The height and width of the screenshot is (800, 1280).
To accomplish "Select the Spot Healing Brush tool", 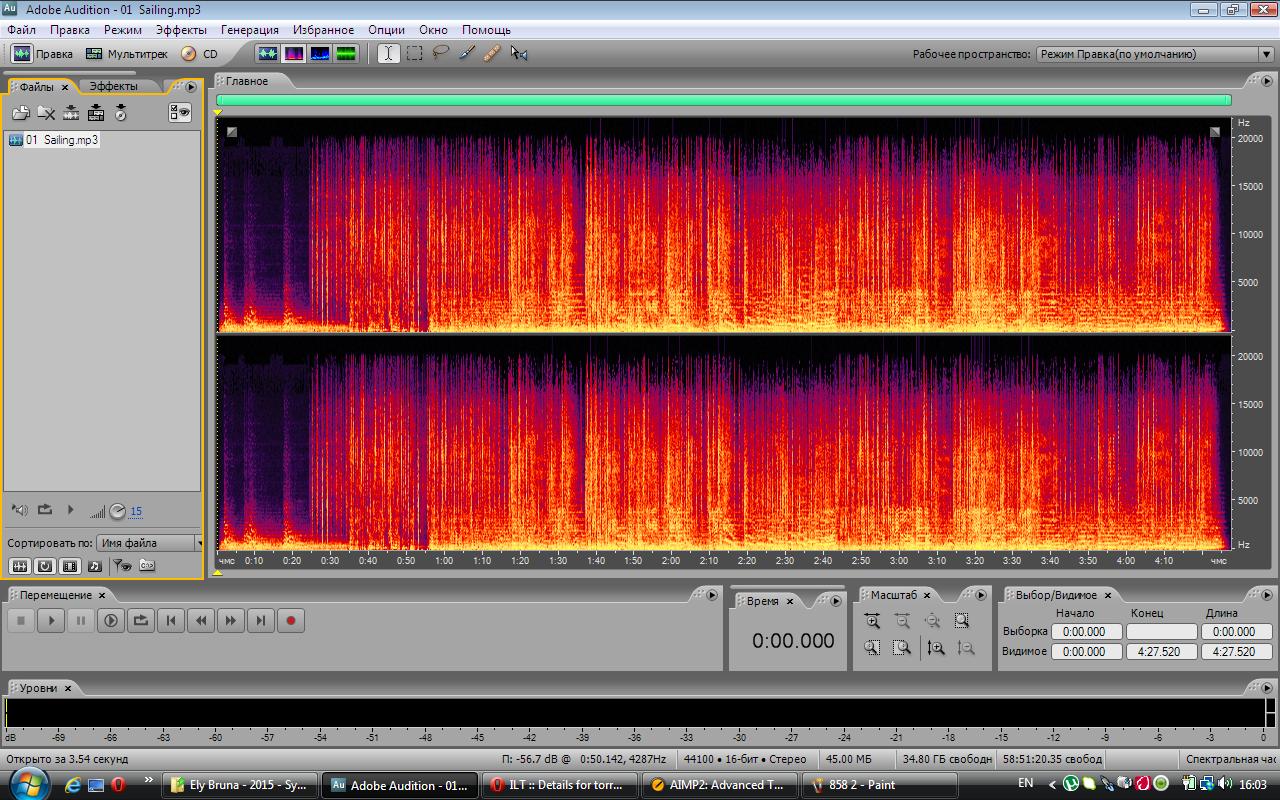I will 492,54.
